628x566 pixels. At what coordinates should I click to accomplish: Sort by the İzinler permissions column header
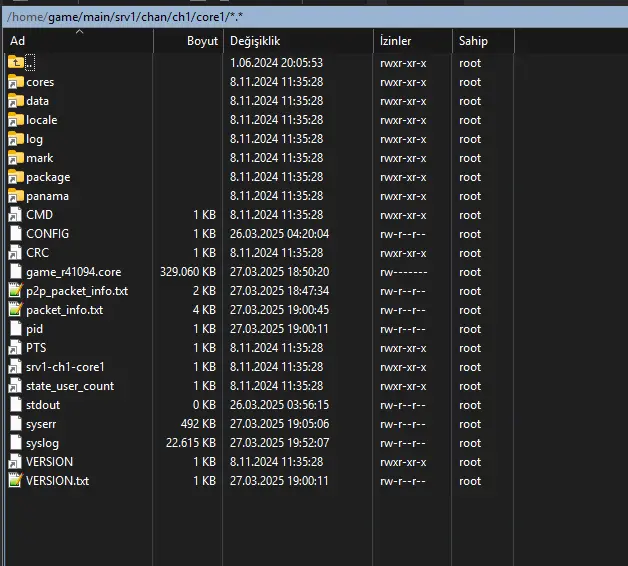coord(413,41)
